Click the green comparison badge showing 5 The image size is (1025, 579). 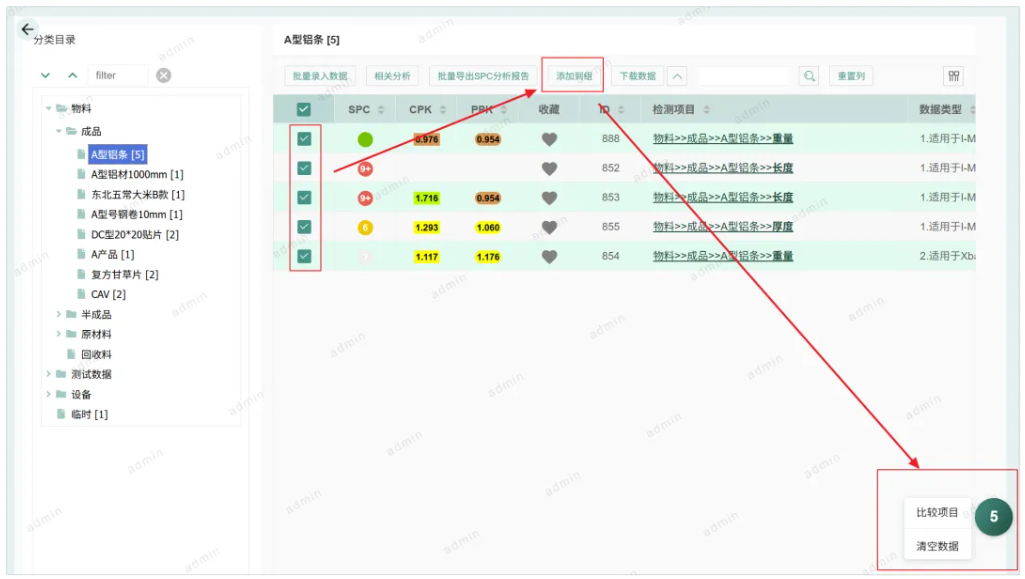996,516
